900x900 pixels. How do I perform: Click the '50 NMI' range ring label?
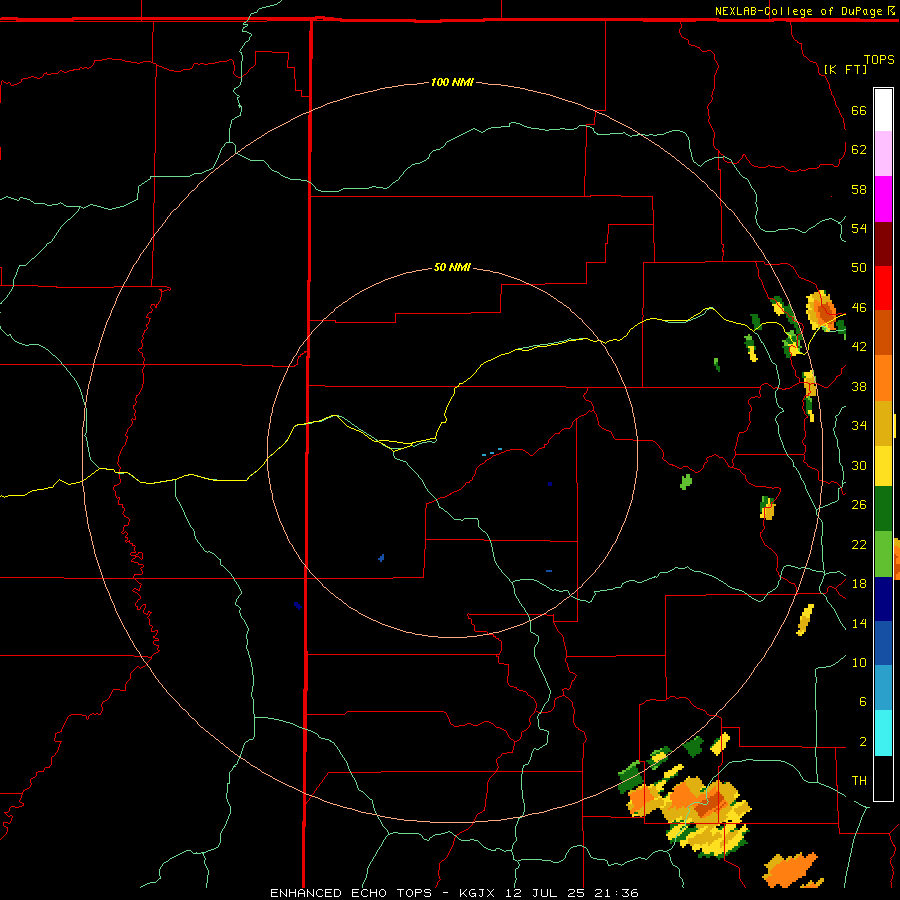[x=452, y=267]
